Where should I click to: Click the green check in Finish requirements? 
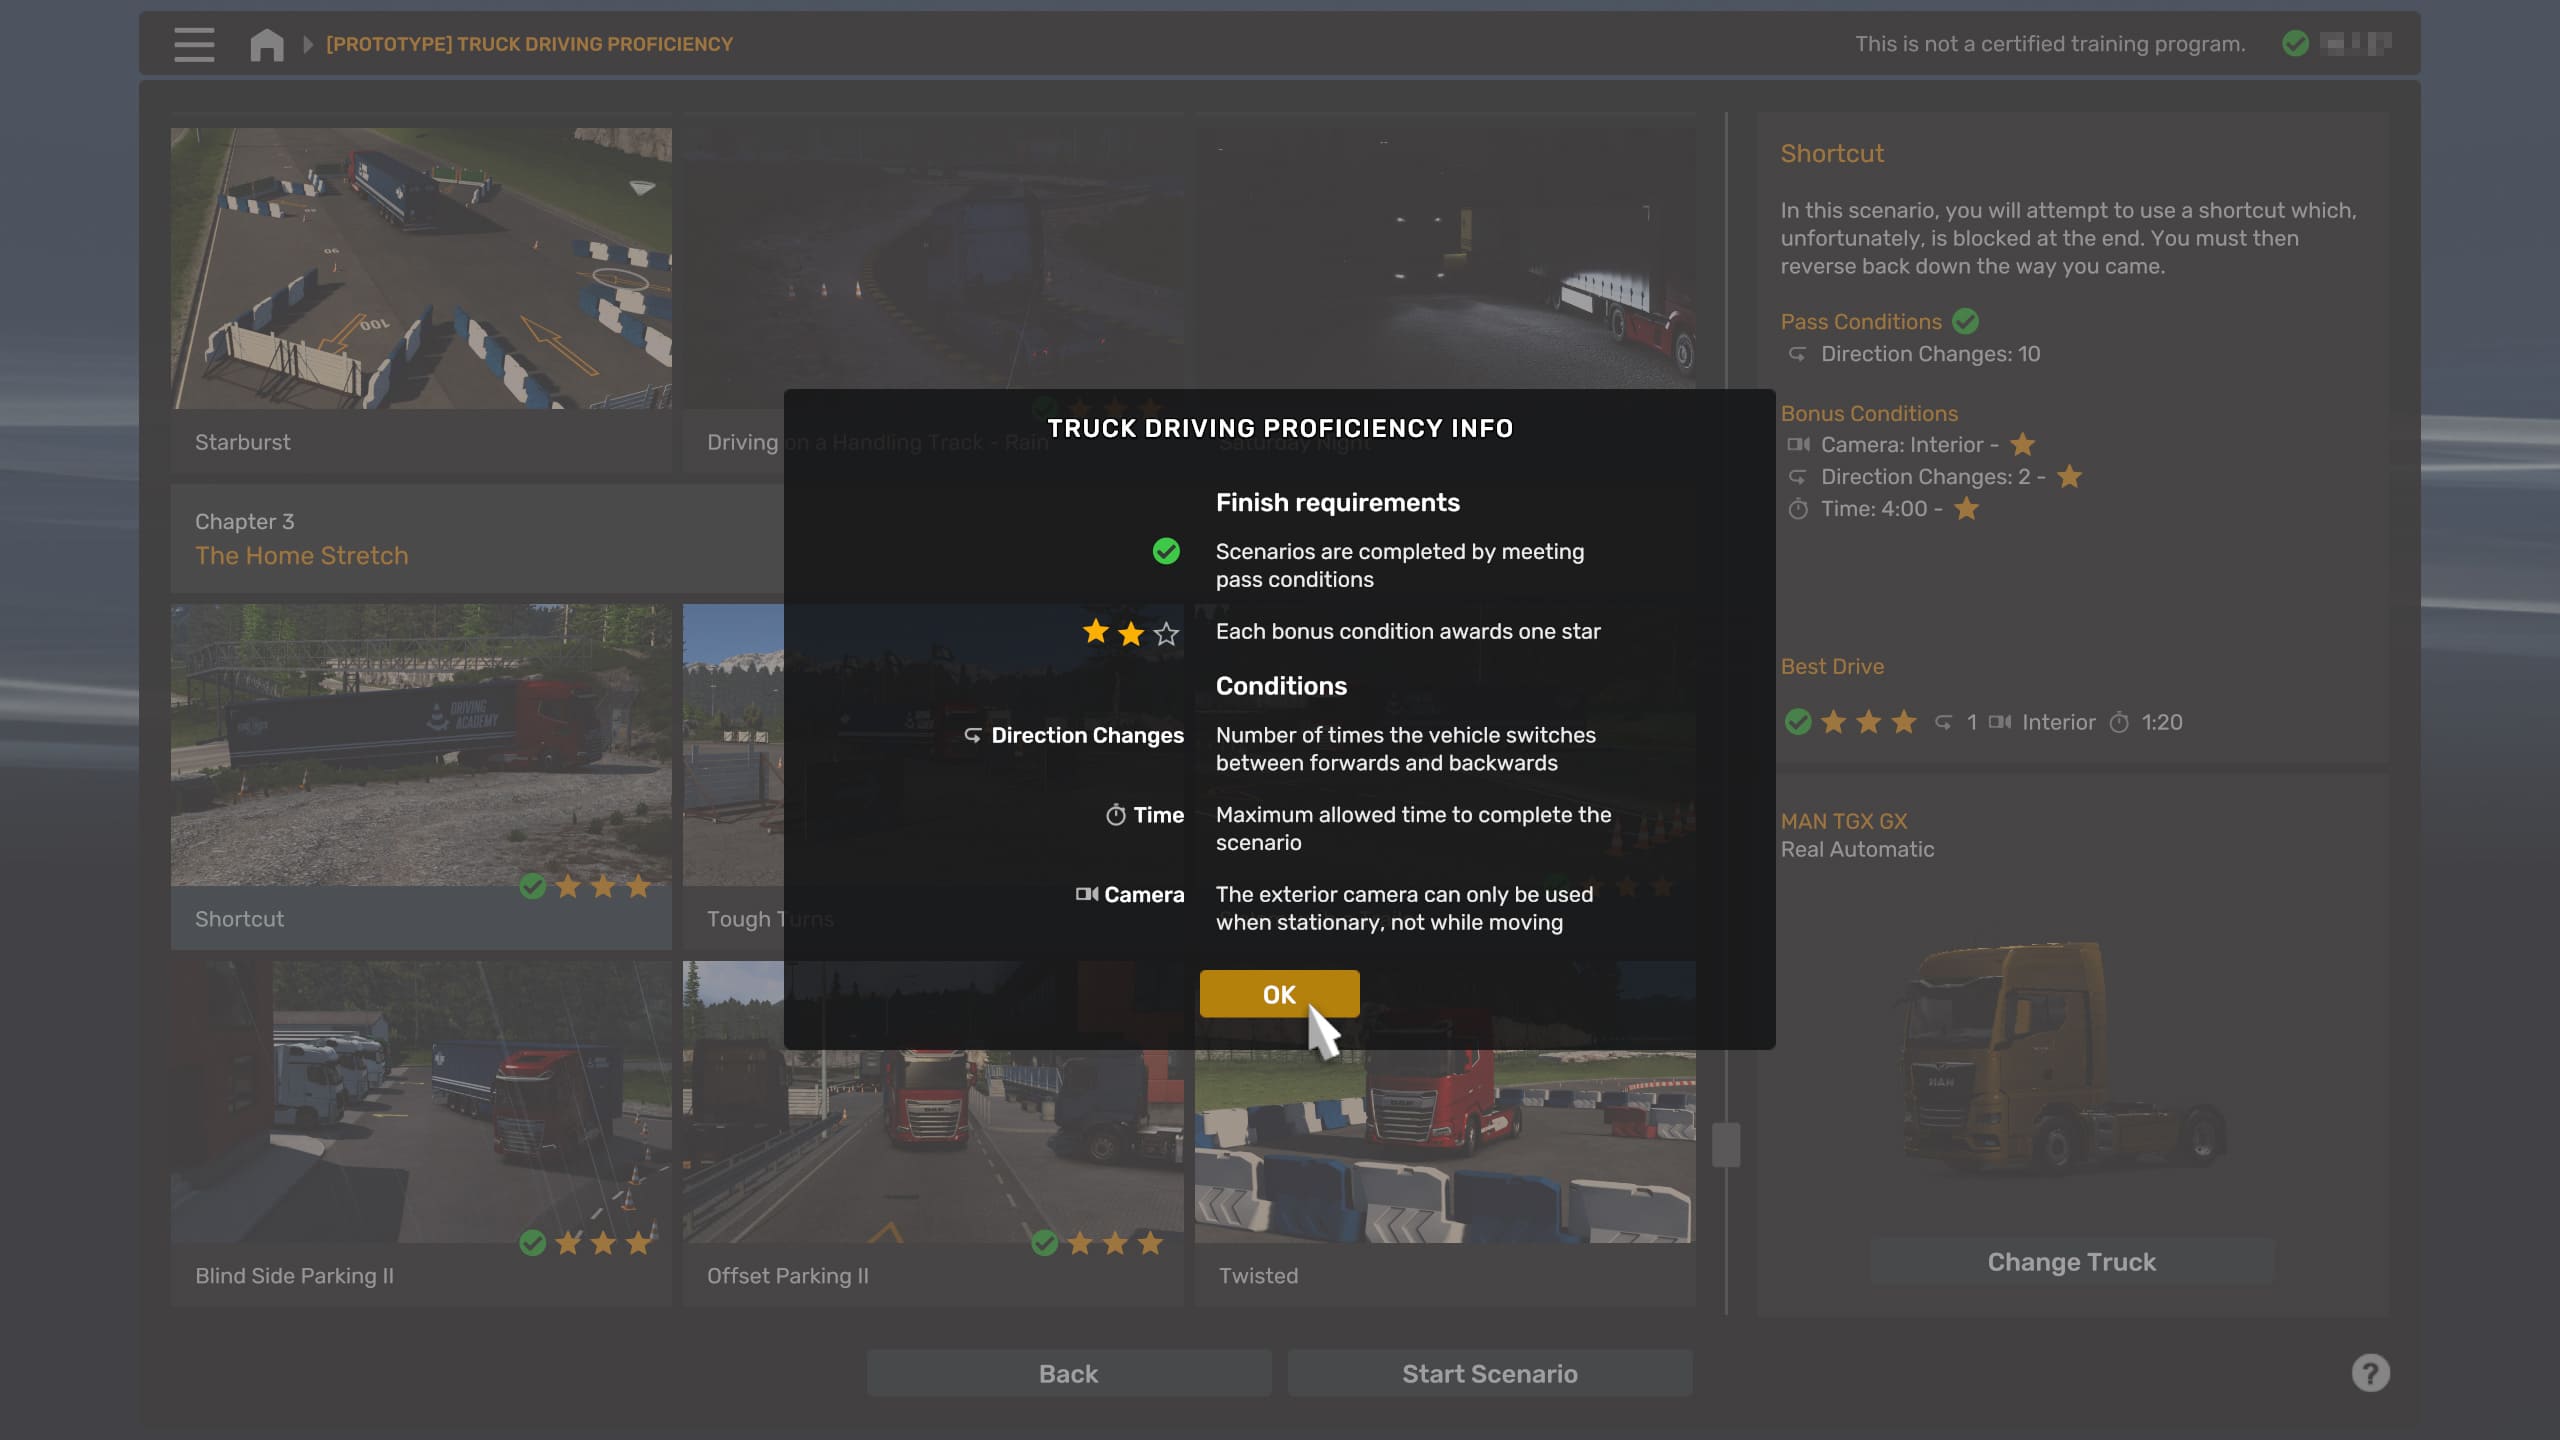[1166, 552]
